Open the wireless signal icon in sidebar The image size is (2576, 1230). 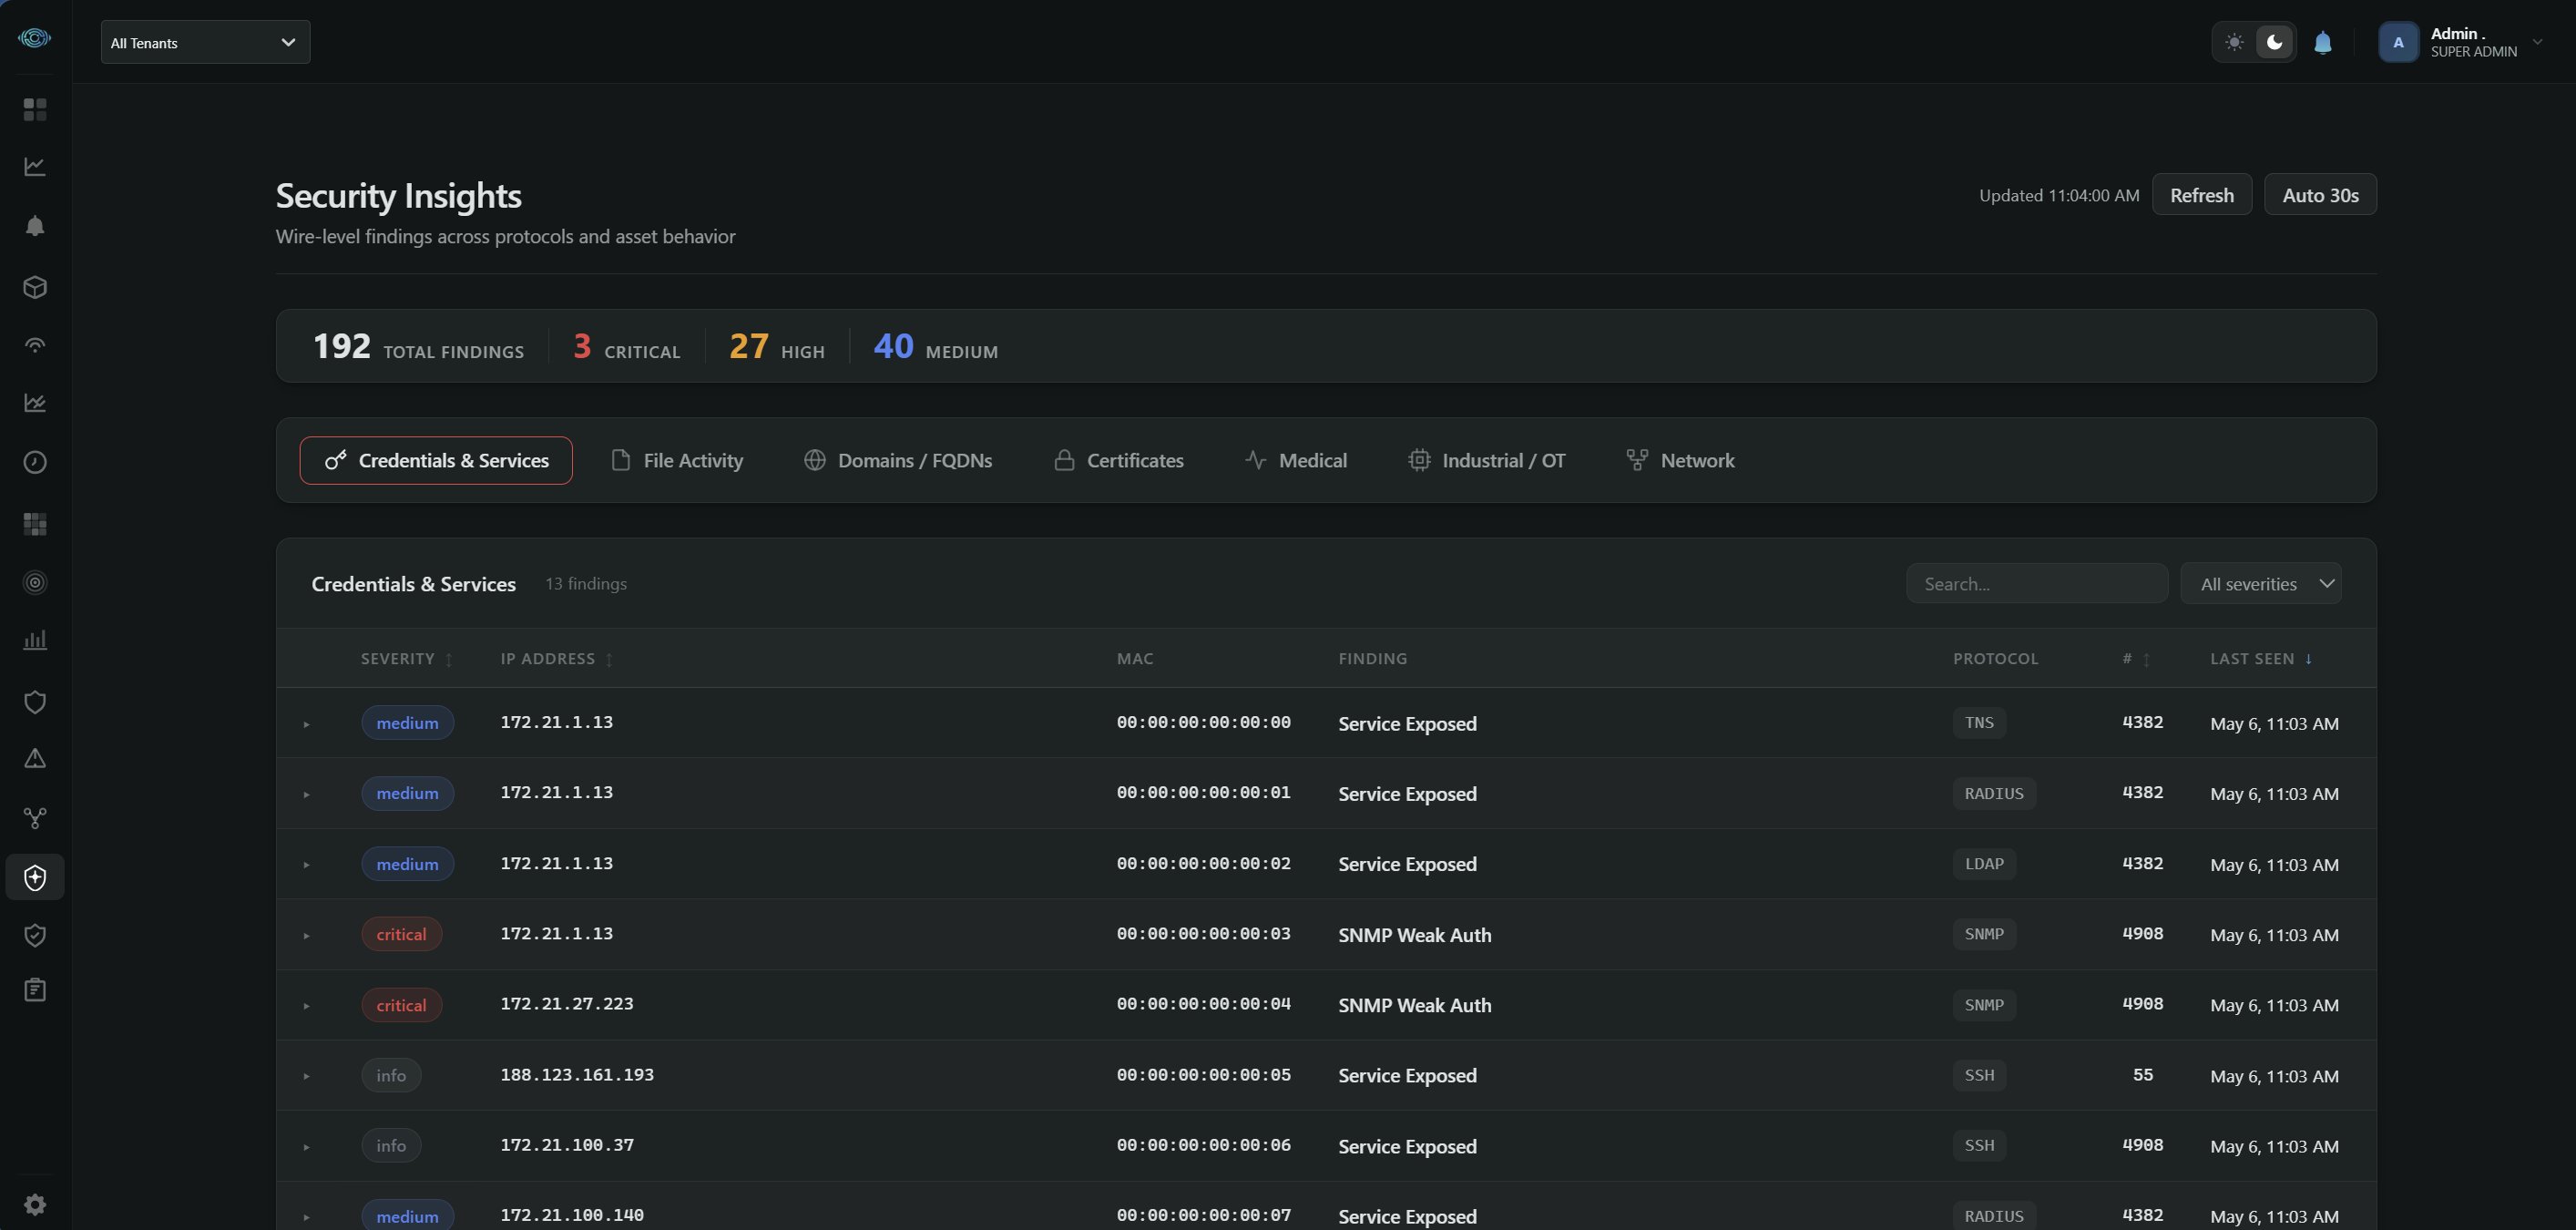(35, 345)
